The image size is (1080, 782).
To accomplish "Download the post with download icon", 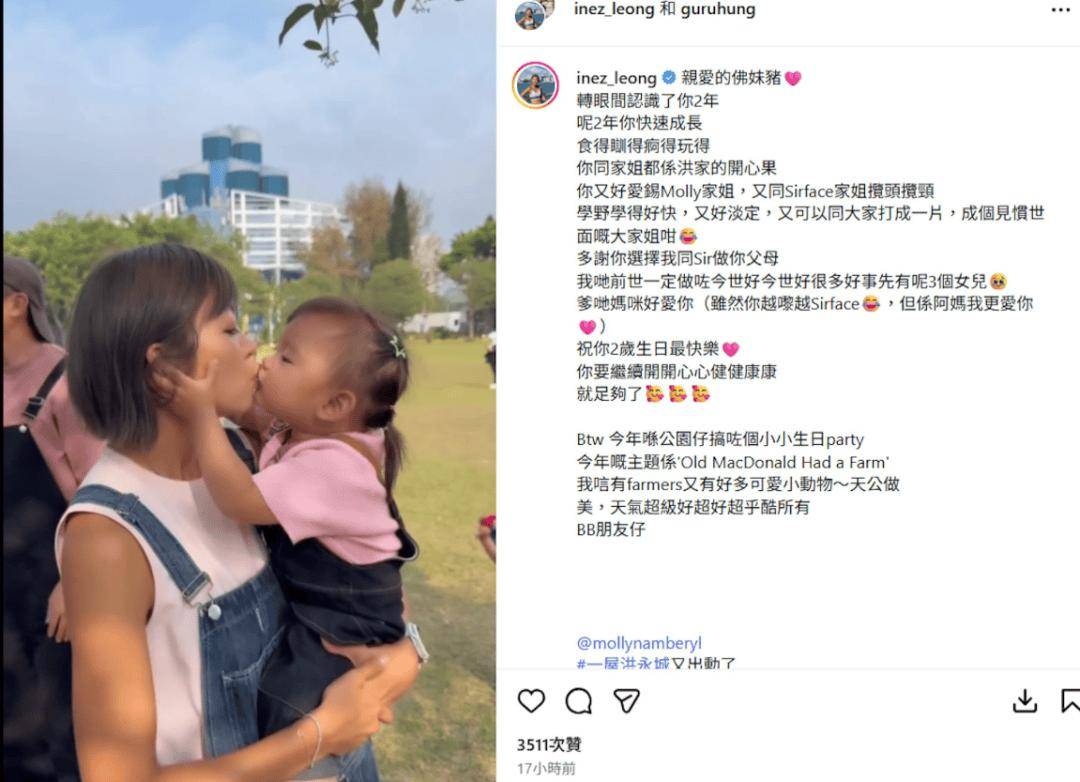I will click(1025, 701).
